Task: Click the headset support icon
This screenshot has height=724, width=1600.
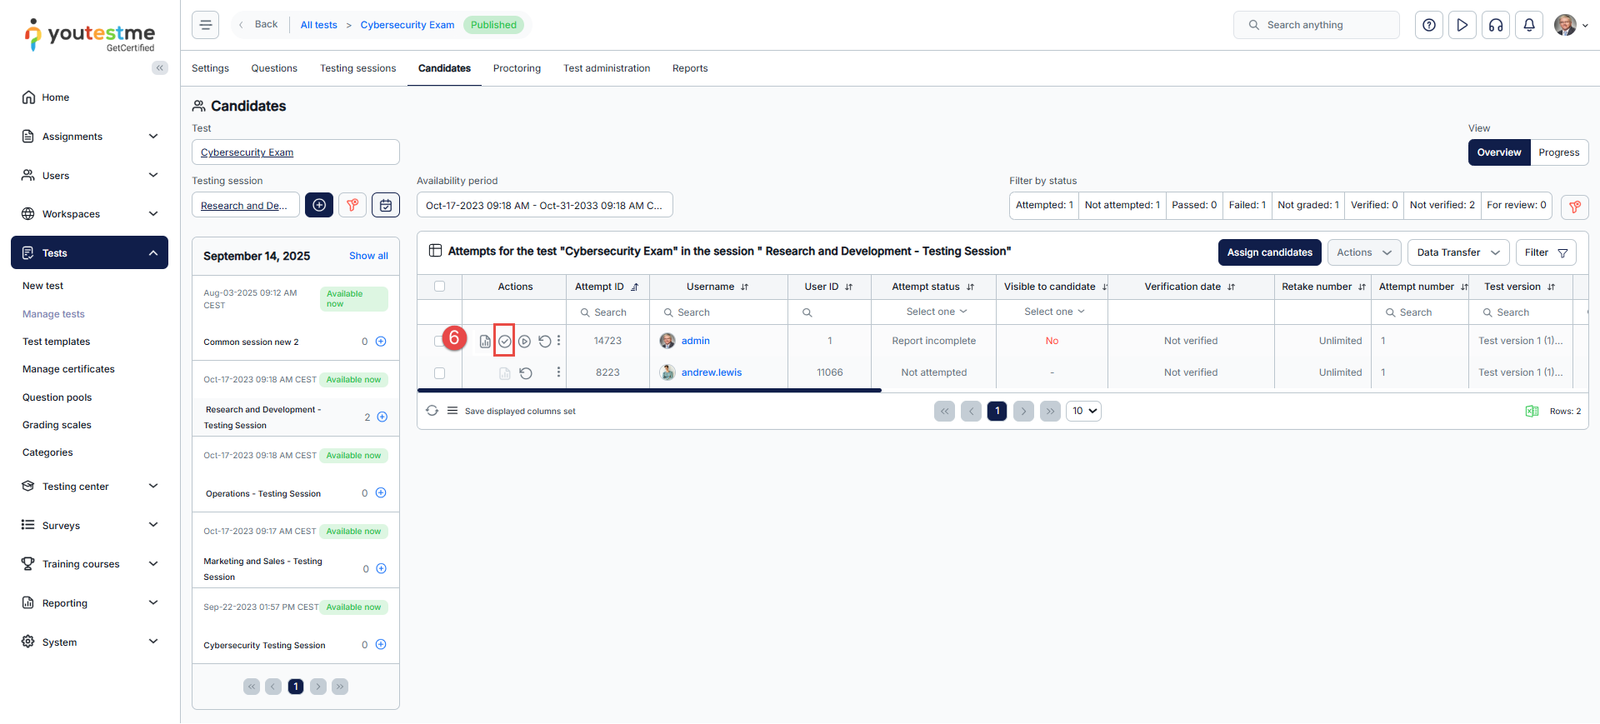Action: tap(1496, 25)
